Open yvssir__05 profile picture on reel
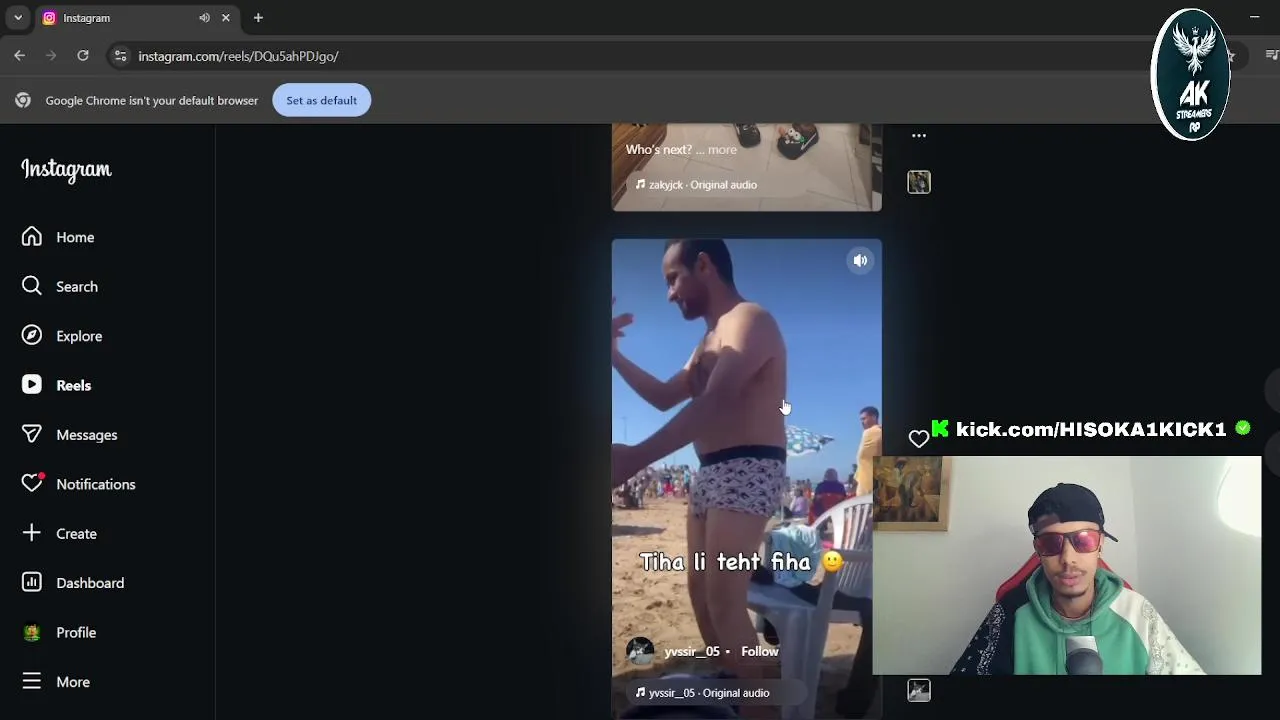 [x=640, y=651]
